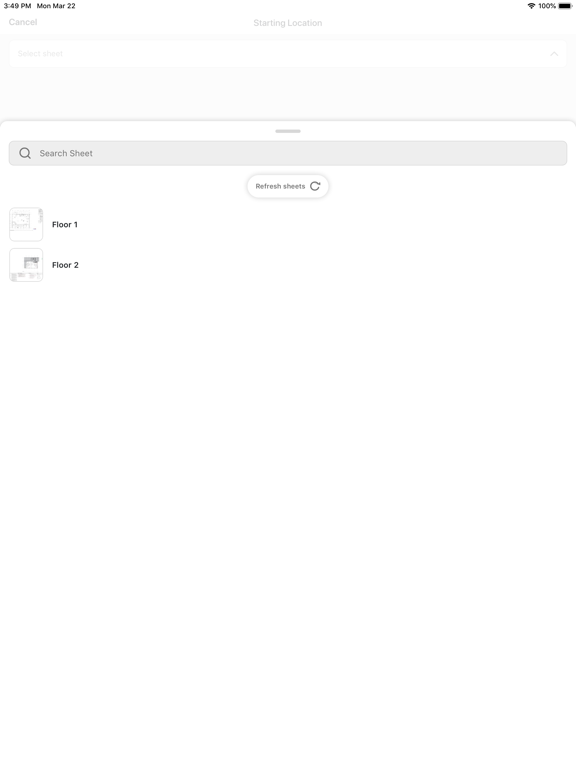Tap the battery icon in status bar
The height and width of the screenshot is (768, 576).
[x=565, y=6]
